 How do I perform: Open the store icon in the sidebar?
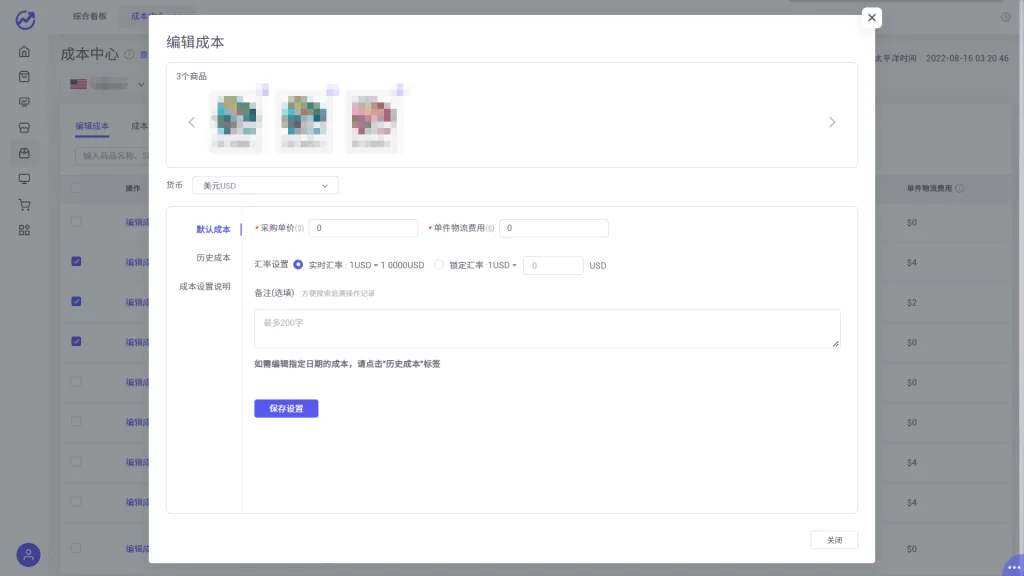point(24,127)
